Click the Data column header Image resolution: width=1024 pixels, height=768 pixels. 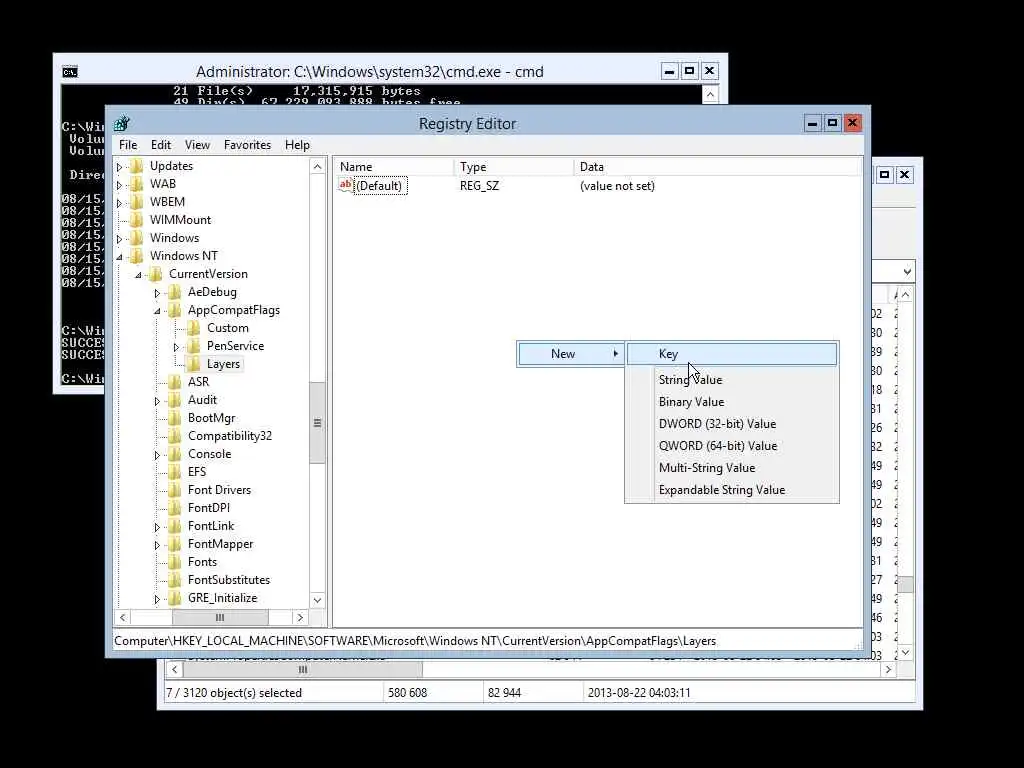[717, 167]
